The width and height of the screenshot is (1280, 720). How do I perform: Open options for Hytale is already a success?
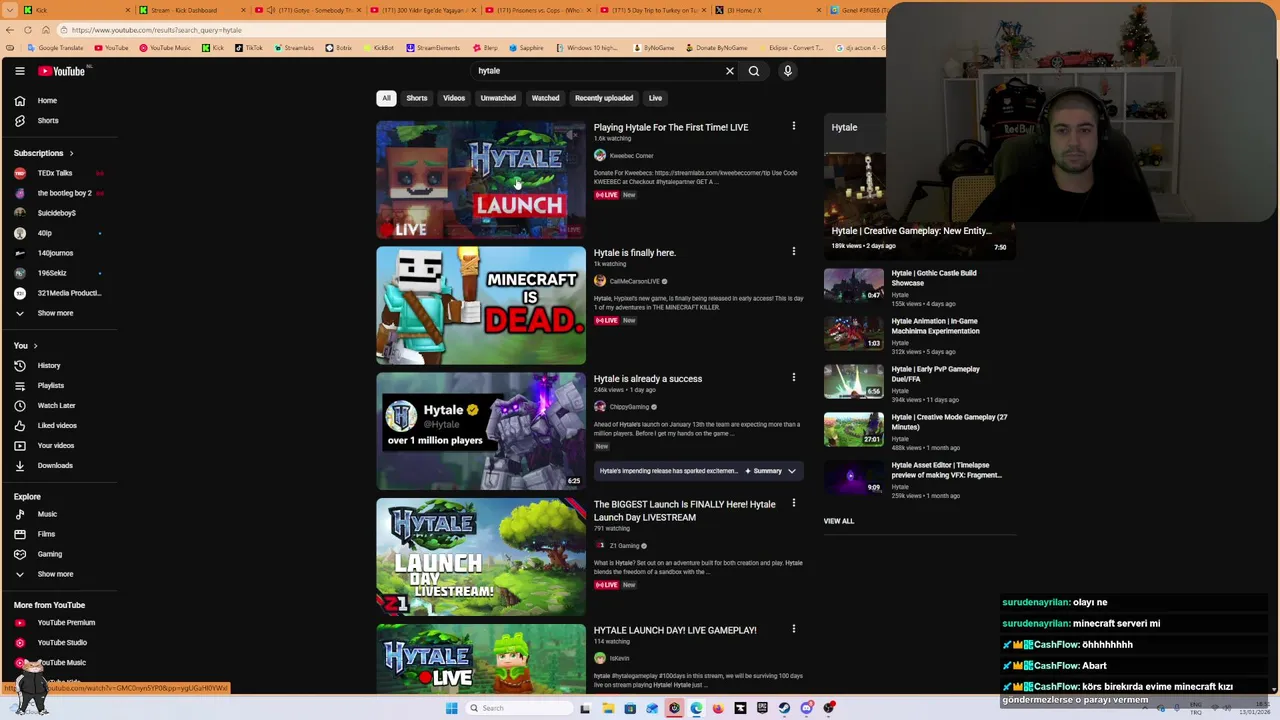coord(794,378)
